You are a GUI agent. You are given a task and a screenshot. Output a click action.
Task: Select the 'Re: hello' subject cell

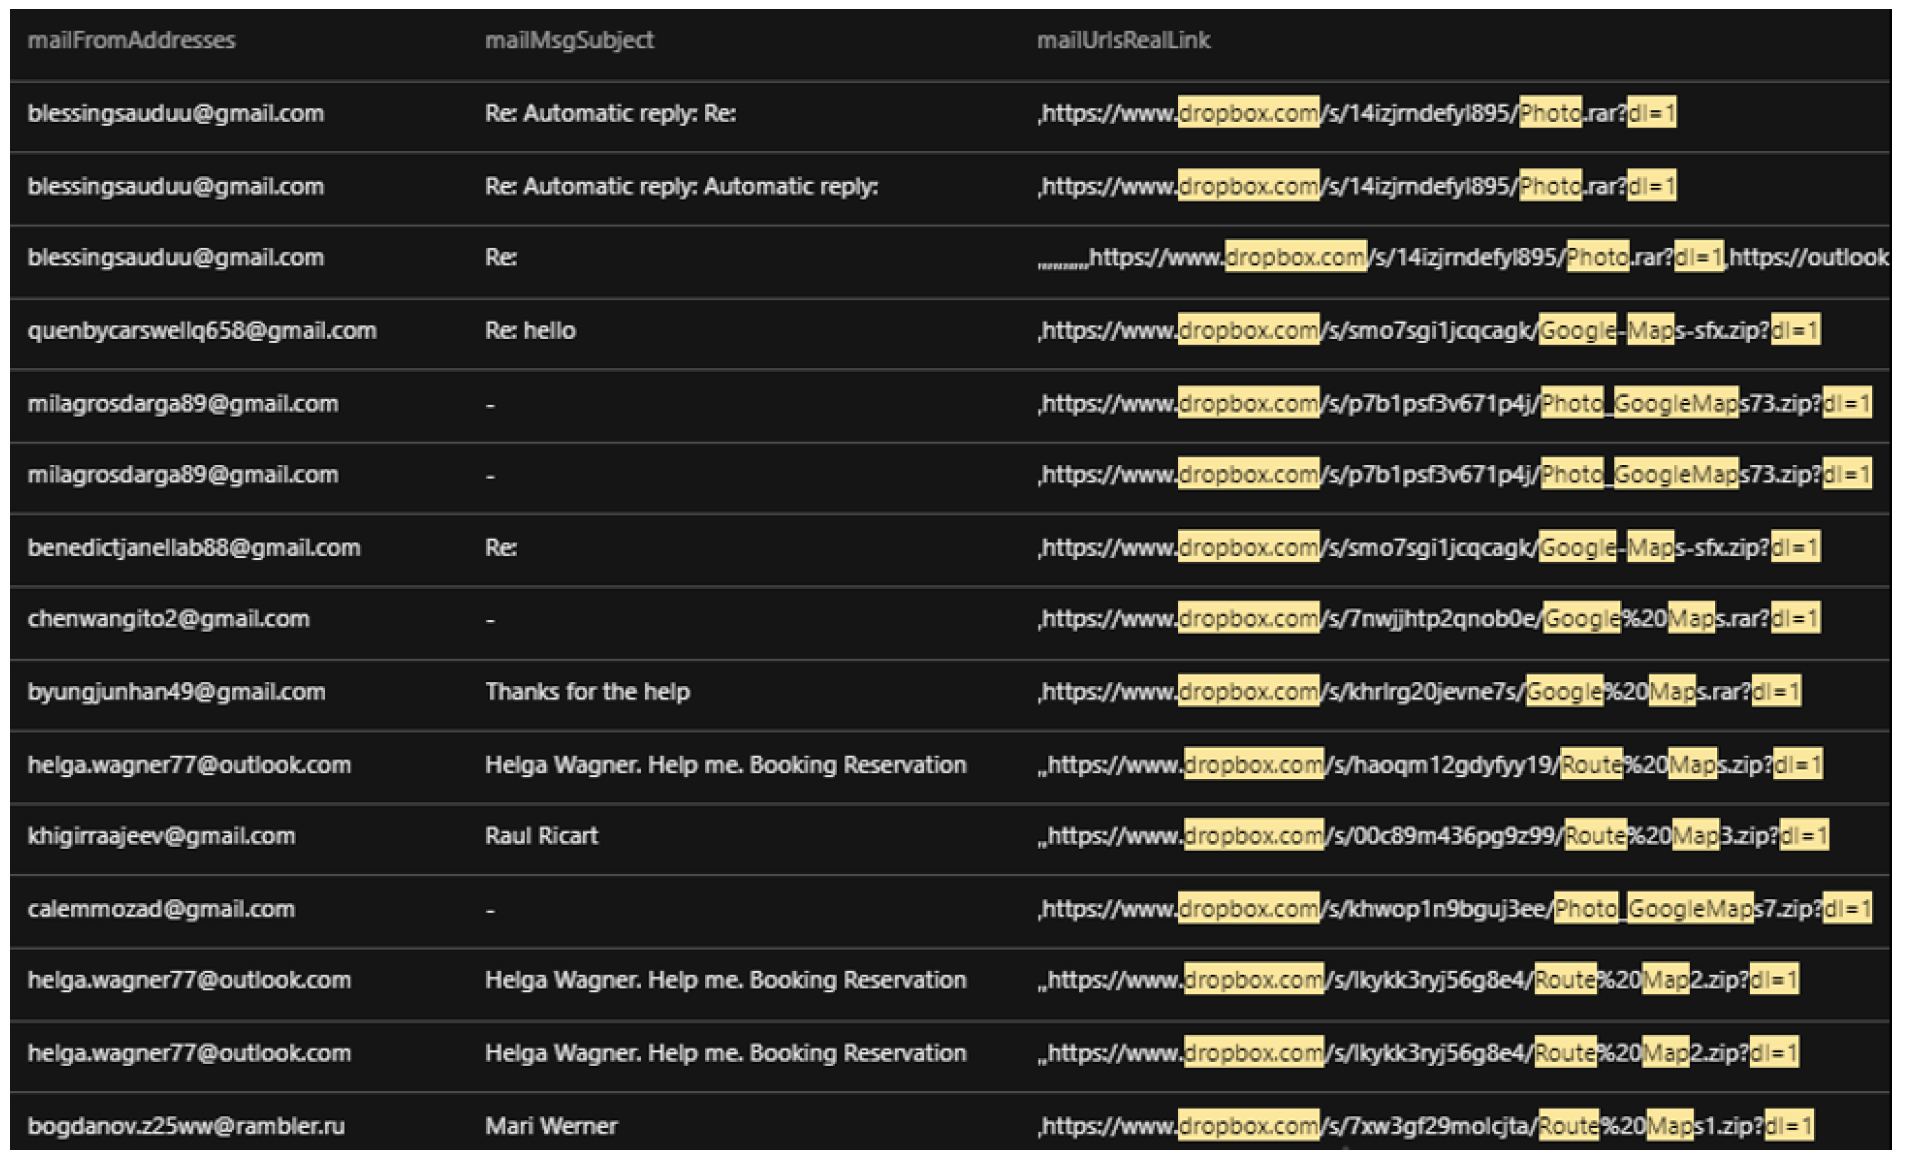pyautogui.click(x=530, y=331)
